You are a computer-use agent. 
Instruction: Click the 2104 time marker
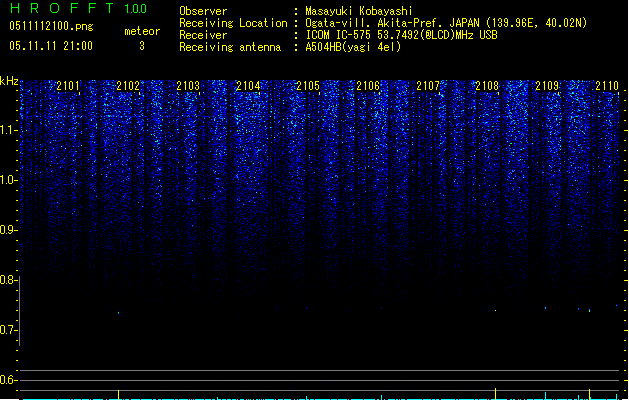(x=248, y=86)
